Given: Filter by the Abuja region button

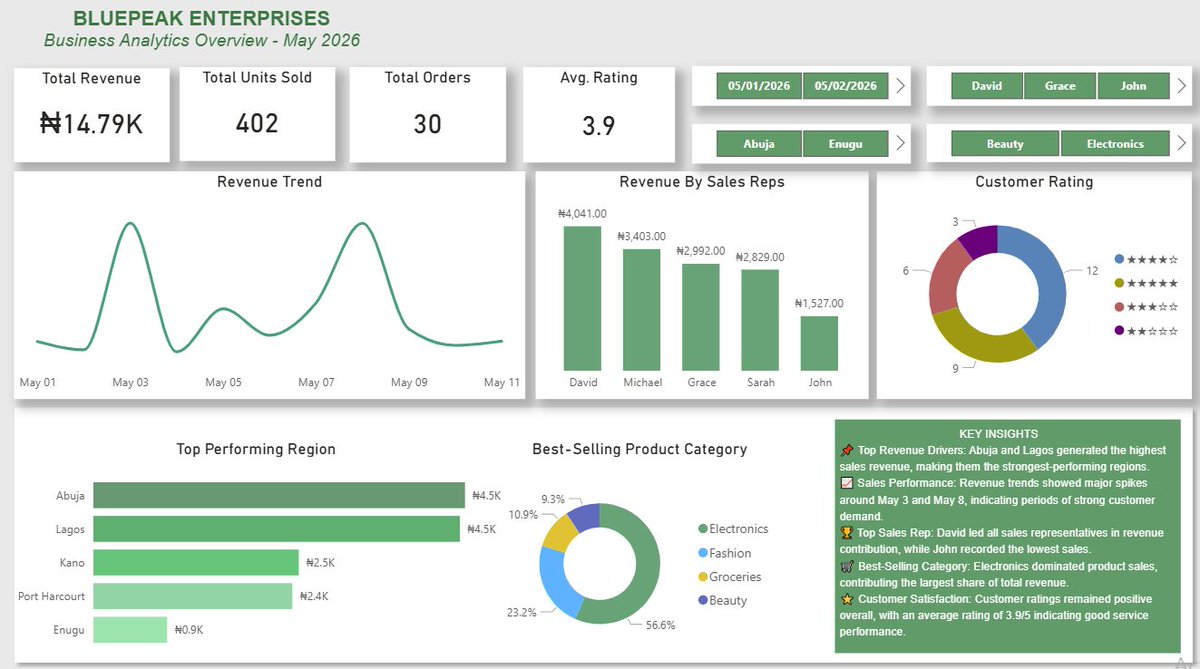Looking at the screenshot, I should coord(760,144).
